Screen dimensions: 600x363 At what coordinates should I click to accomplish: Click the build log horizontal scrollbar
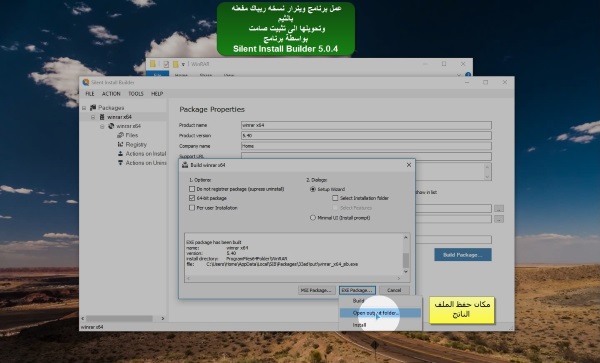pyautogui.click(x=293, y=278)
